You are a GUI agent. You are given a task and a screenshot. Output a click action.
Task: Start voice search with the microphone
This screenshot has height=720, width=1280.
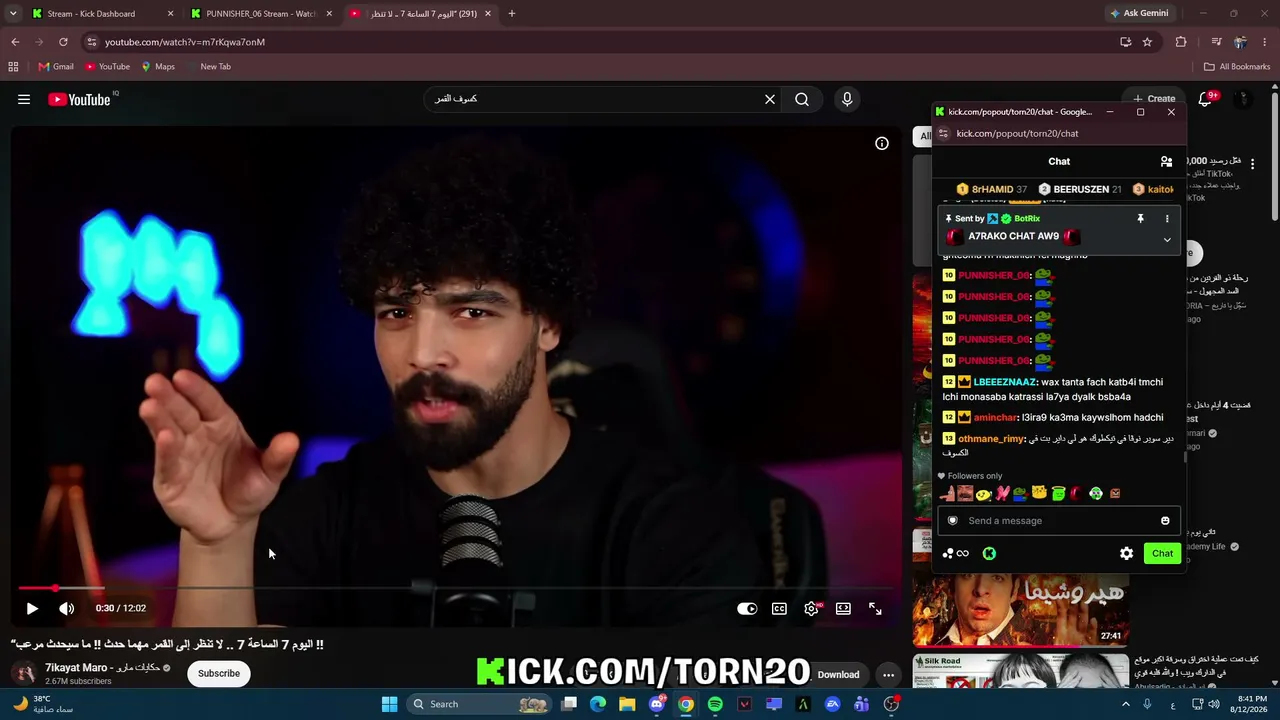click(847, 99)
